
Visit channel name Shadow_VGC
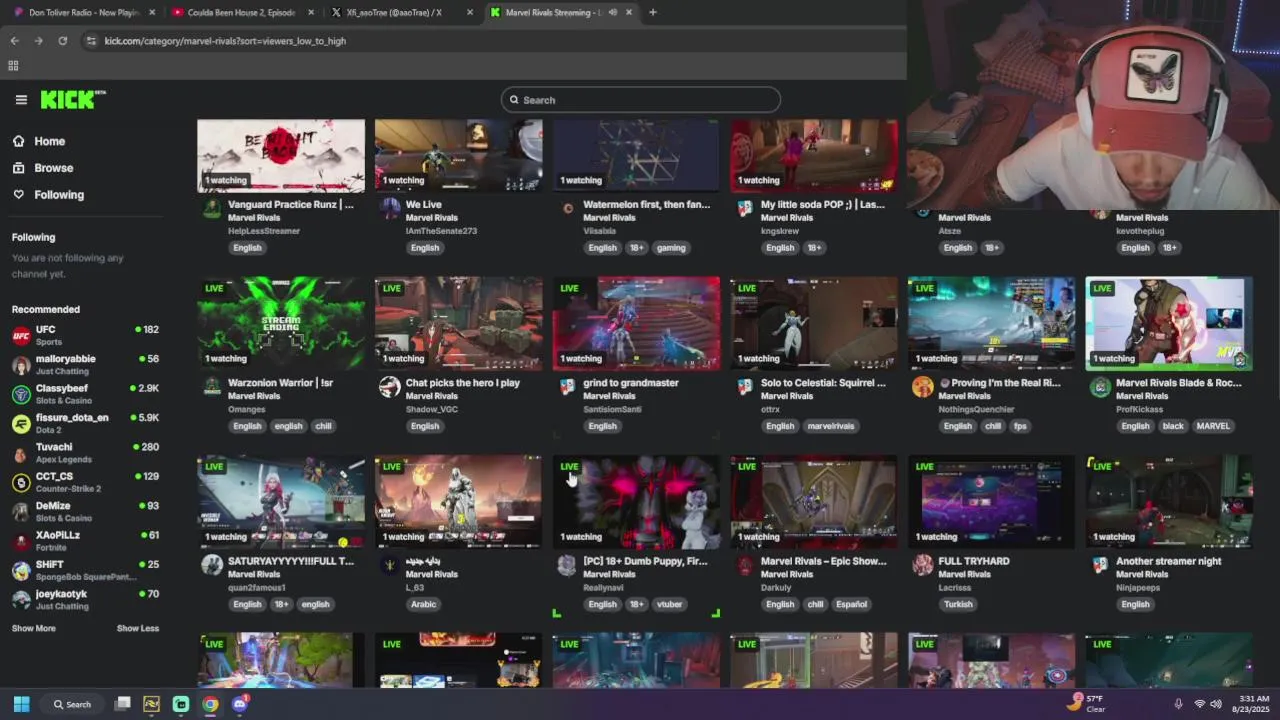(432, 409)
